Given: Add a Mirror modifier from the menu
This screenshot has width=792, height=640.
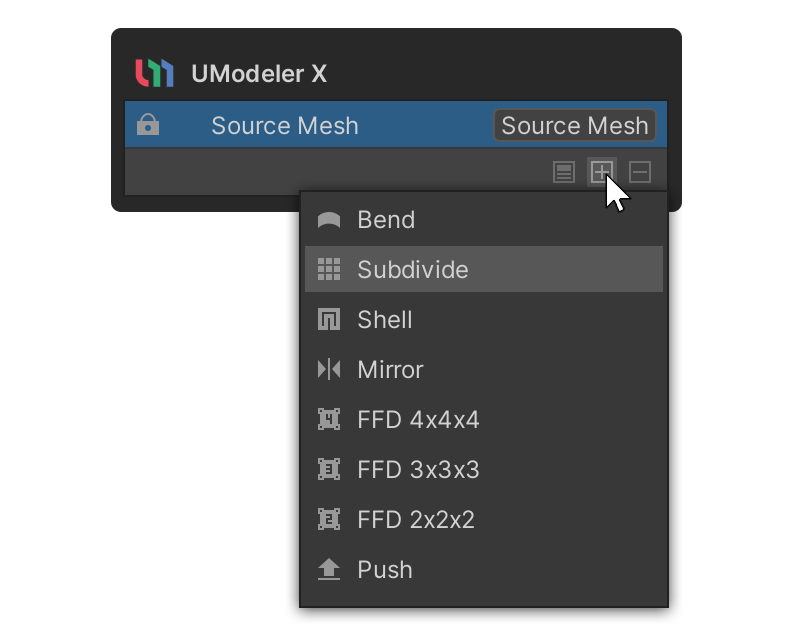Looking at the screenshot, I should [x=390, y=370].
